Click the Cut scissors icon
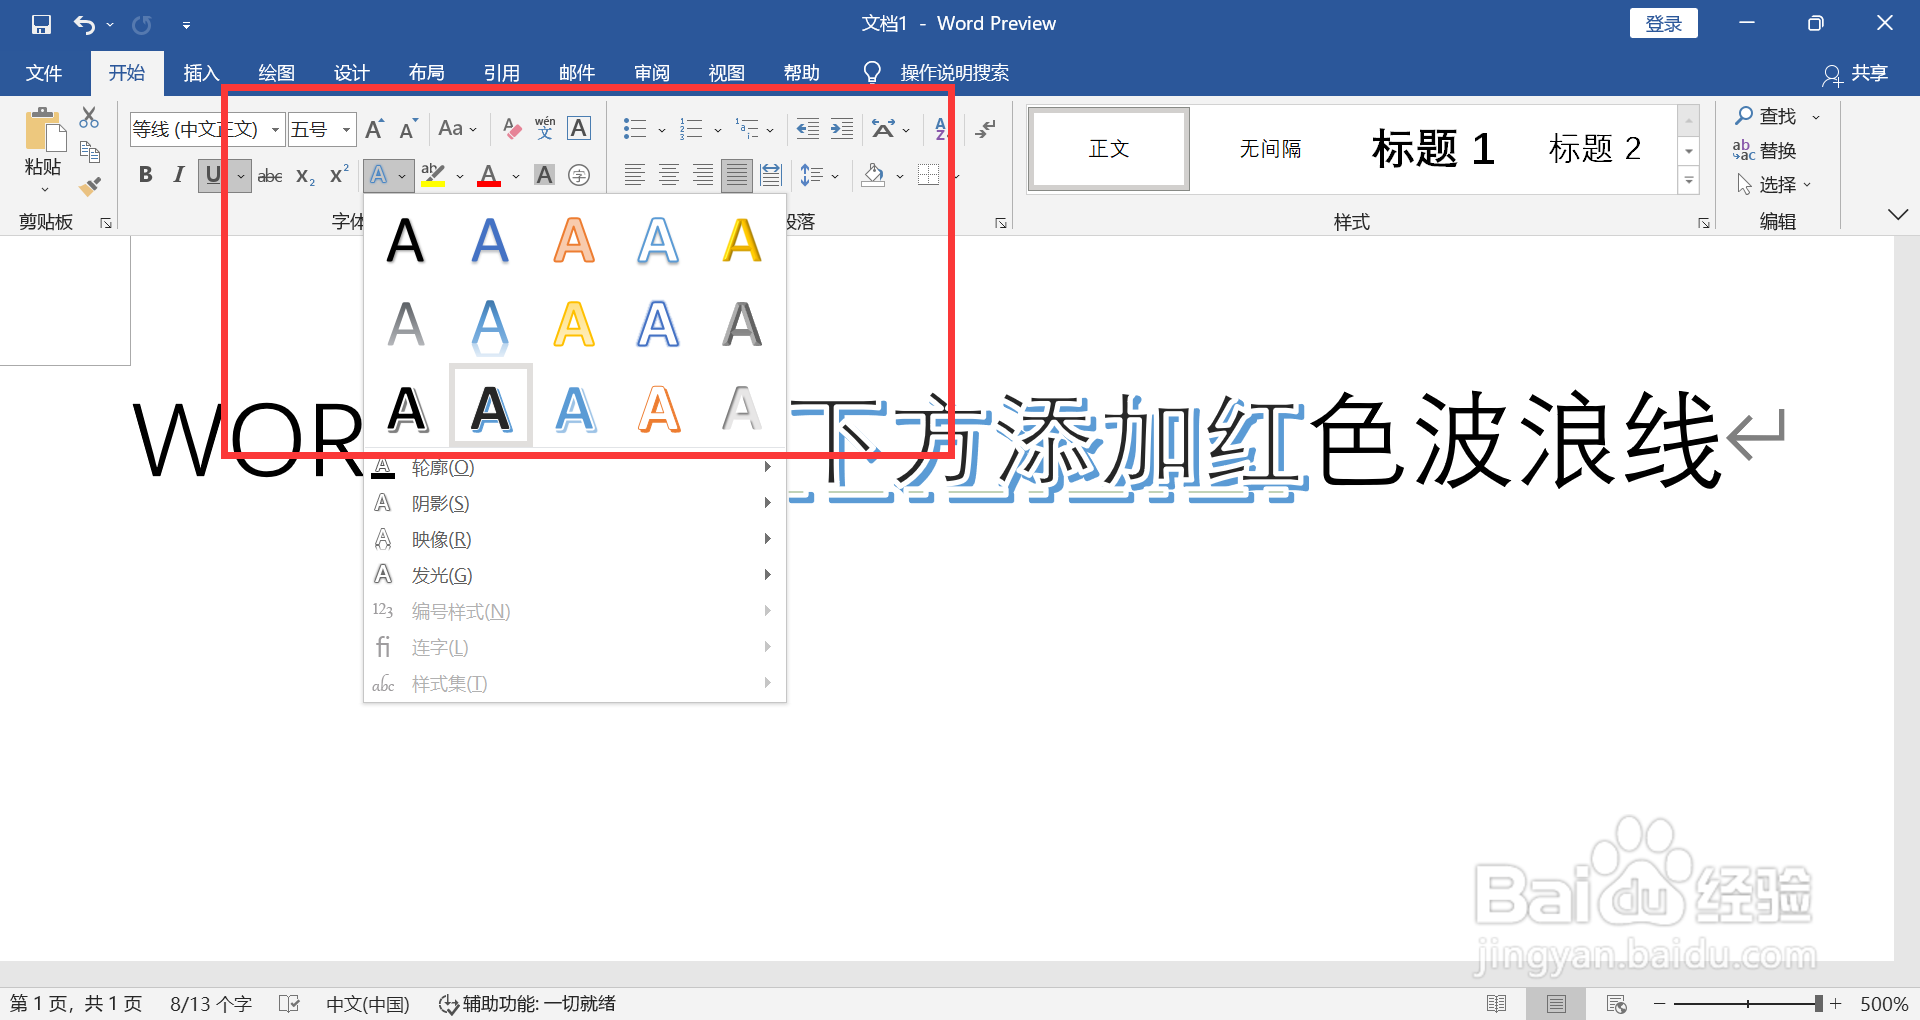 89,118
